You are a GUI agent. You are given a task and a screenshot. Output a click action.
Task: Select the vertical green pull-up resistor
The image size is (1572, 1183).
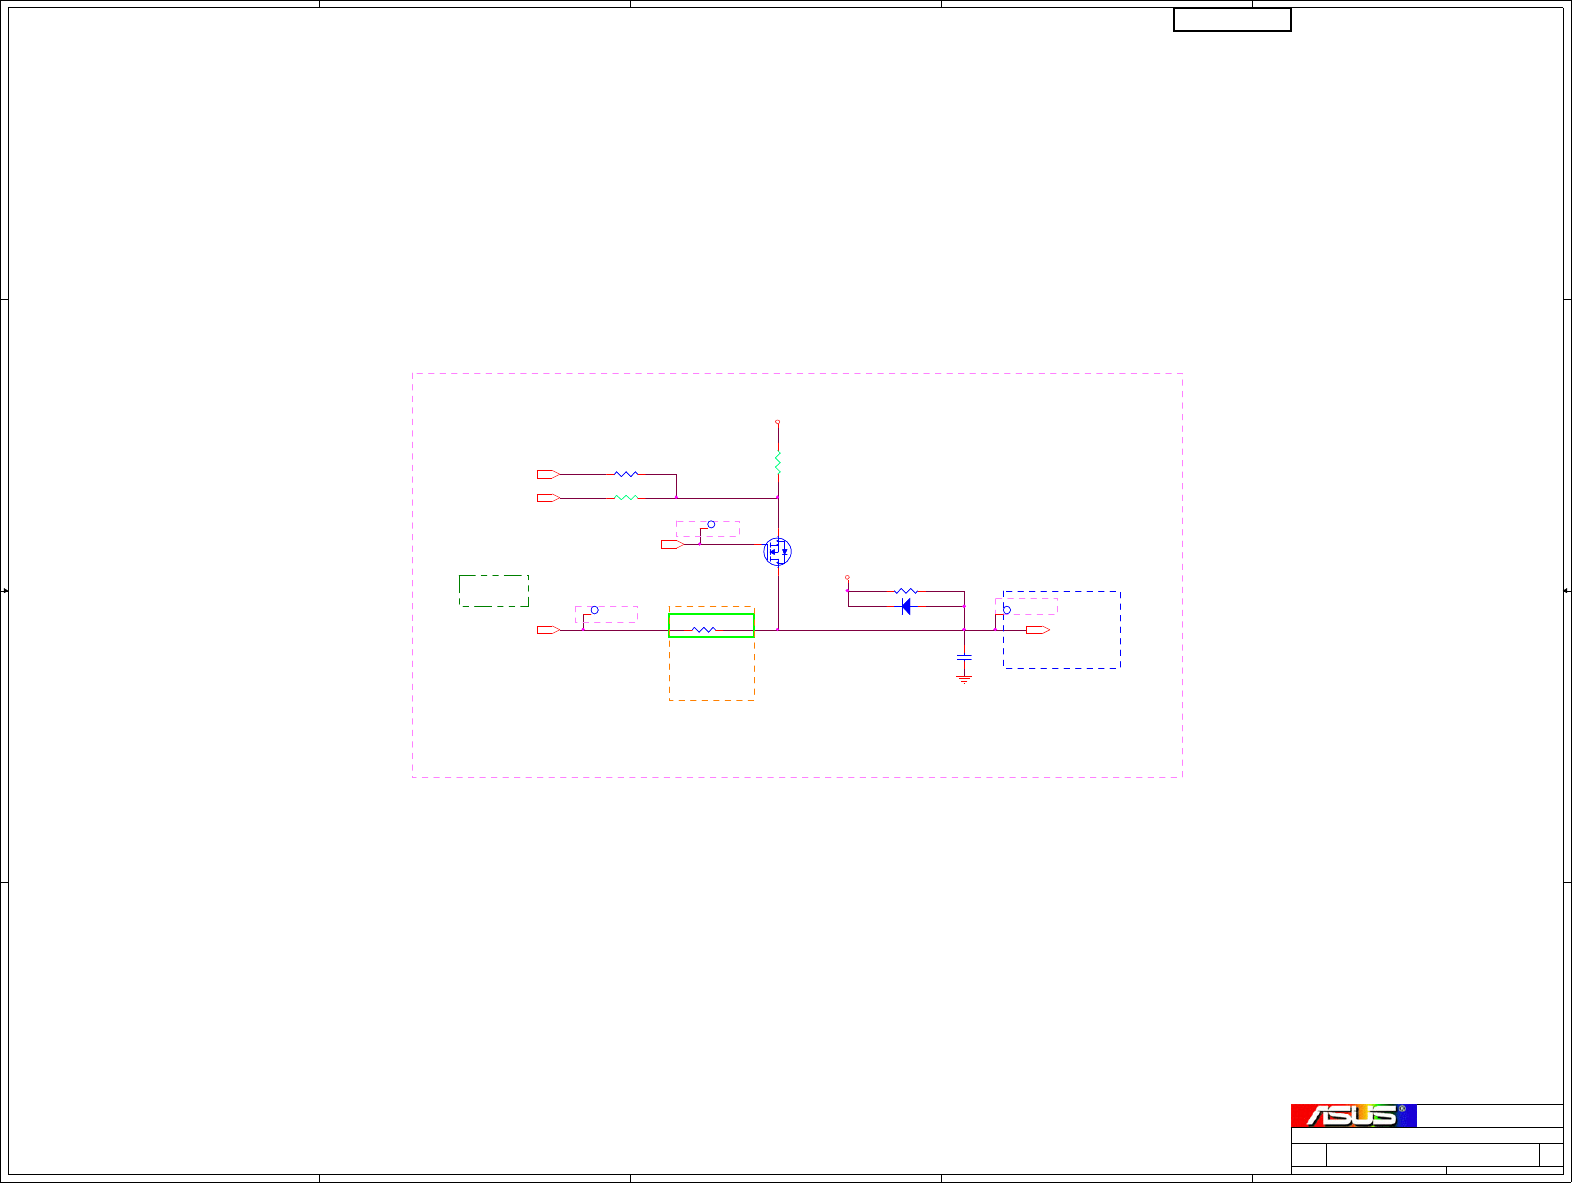pos(778,462)
